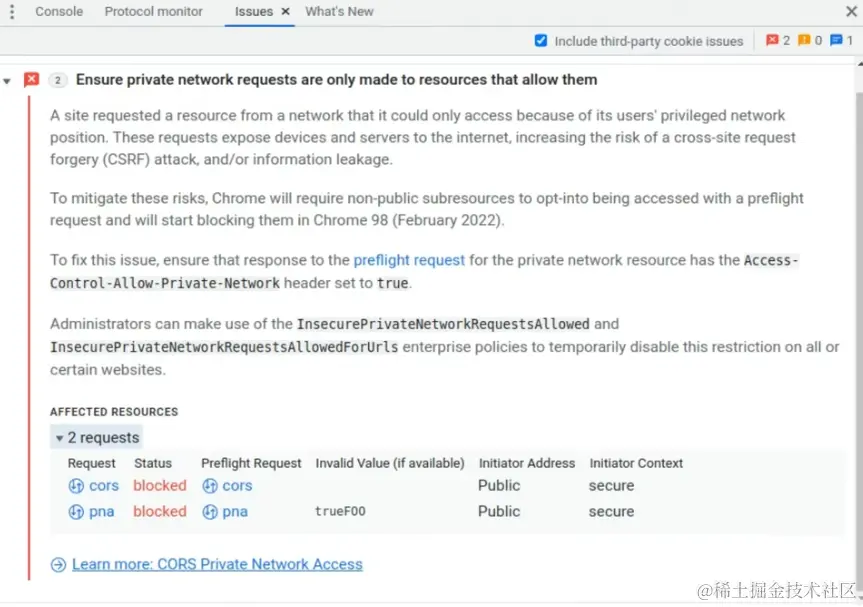The width and height of the screenshot is (863, 607).
Task: Collapse the 2 requests affected resources list
Action: 59,439
